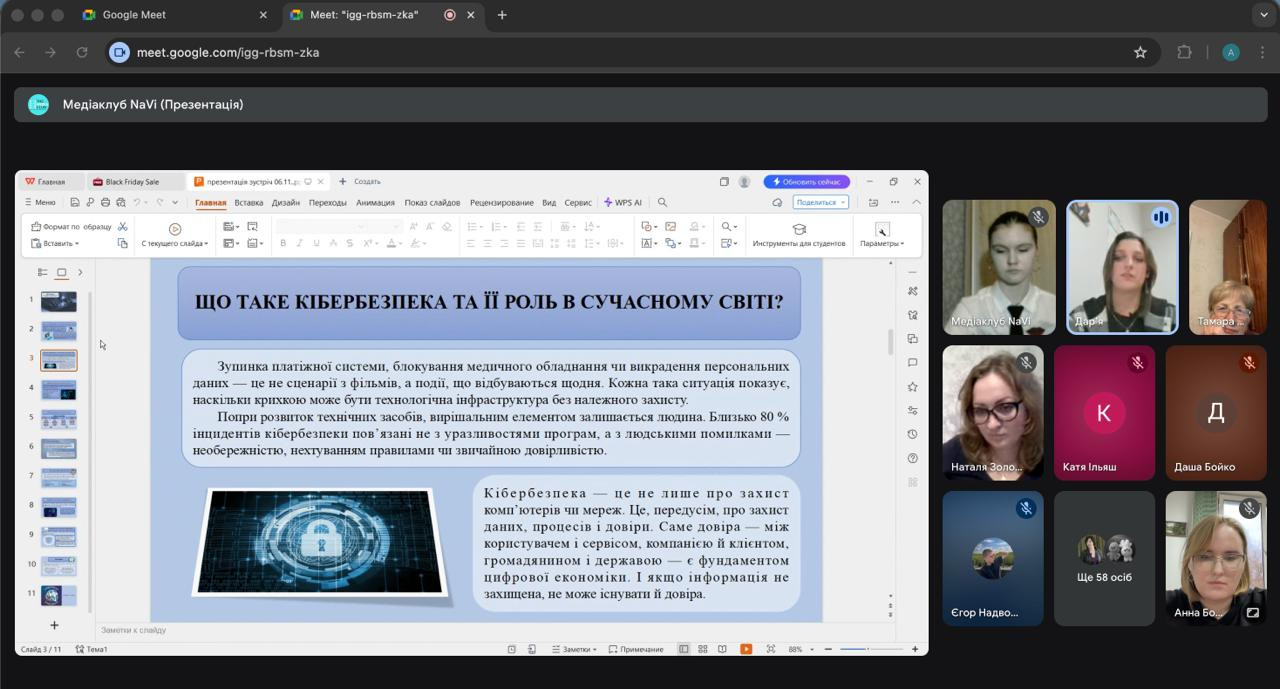Viewport: 1280px width, 689px height.
Task: Open the Вставить paste dropdown
Action: [61, 243]
